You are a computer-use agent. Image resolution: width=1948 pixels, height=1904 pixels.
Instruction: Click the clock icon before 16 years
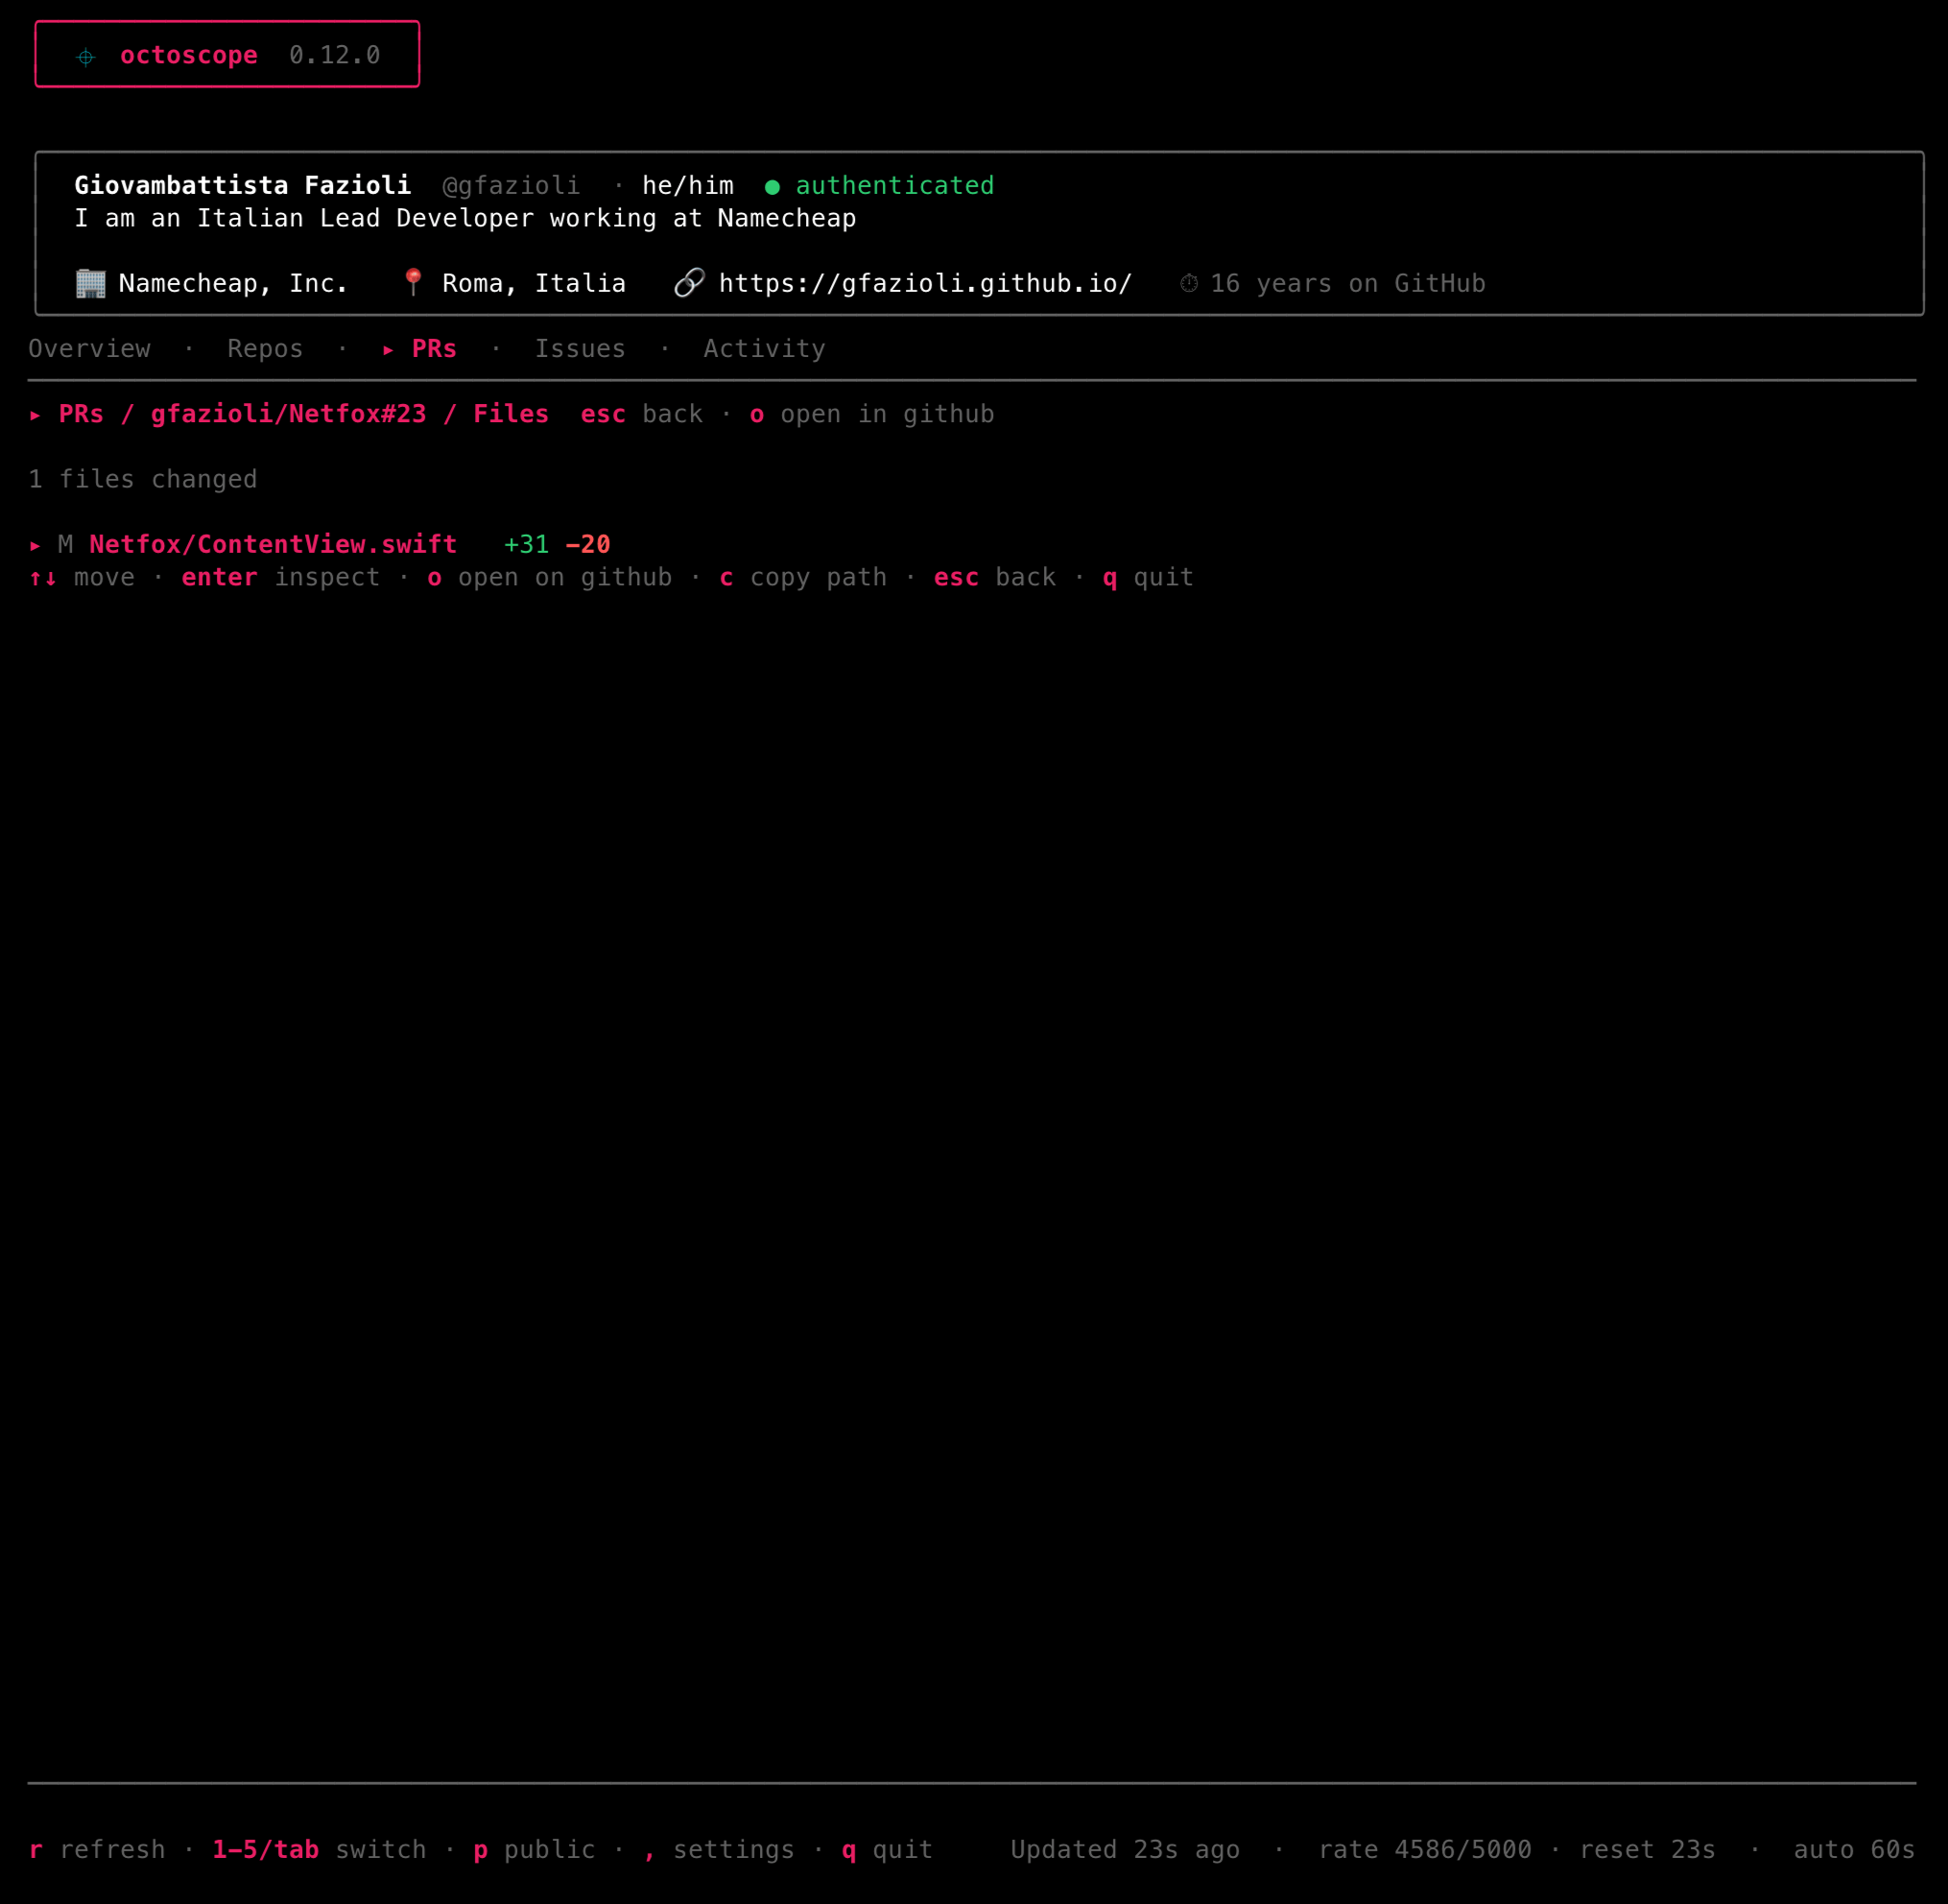coord(1189,284)
